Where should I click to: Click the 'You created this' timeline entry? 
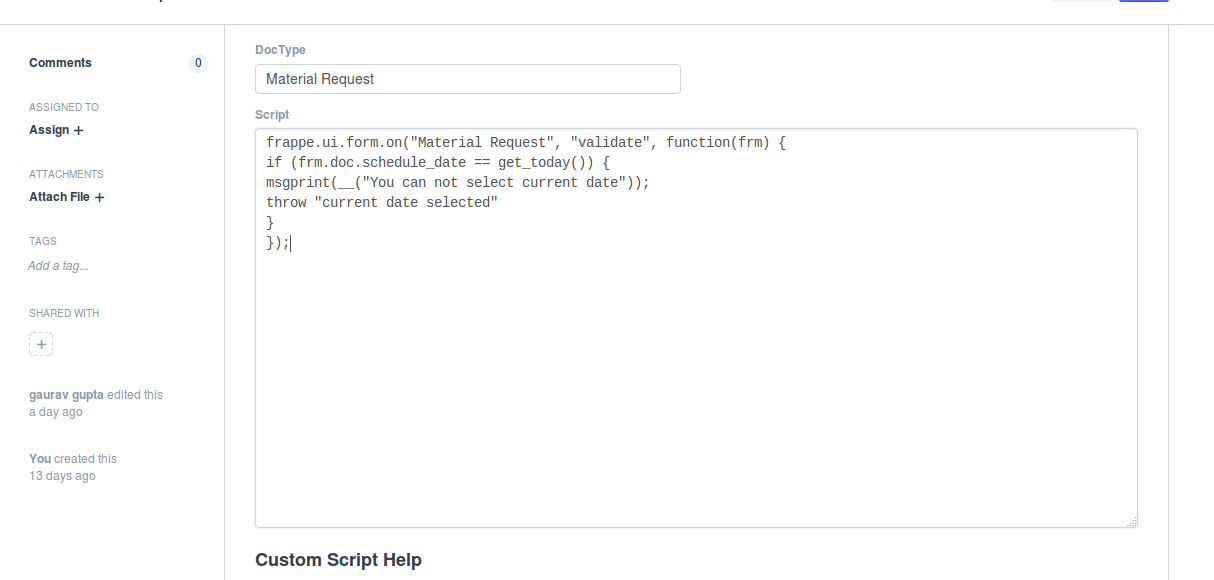(73, 459)
